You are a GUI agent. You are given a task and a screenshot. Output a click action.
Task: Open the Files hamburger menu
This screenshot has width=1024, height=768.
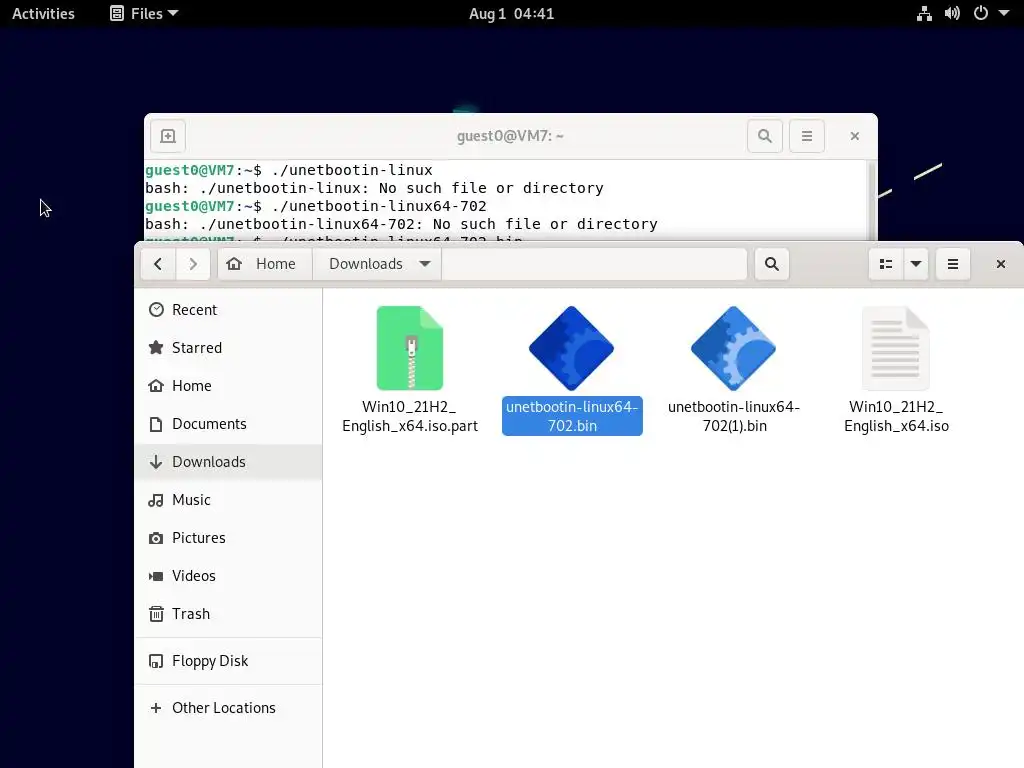point(953,264)
